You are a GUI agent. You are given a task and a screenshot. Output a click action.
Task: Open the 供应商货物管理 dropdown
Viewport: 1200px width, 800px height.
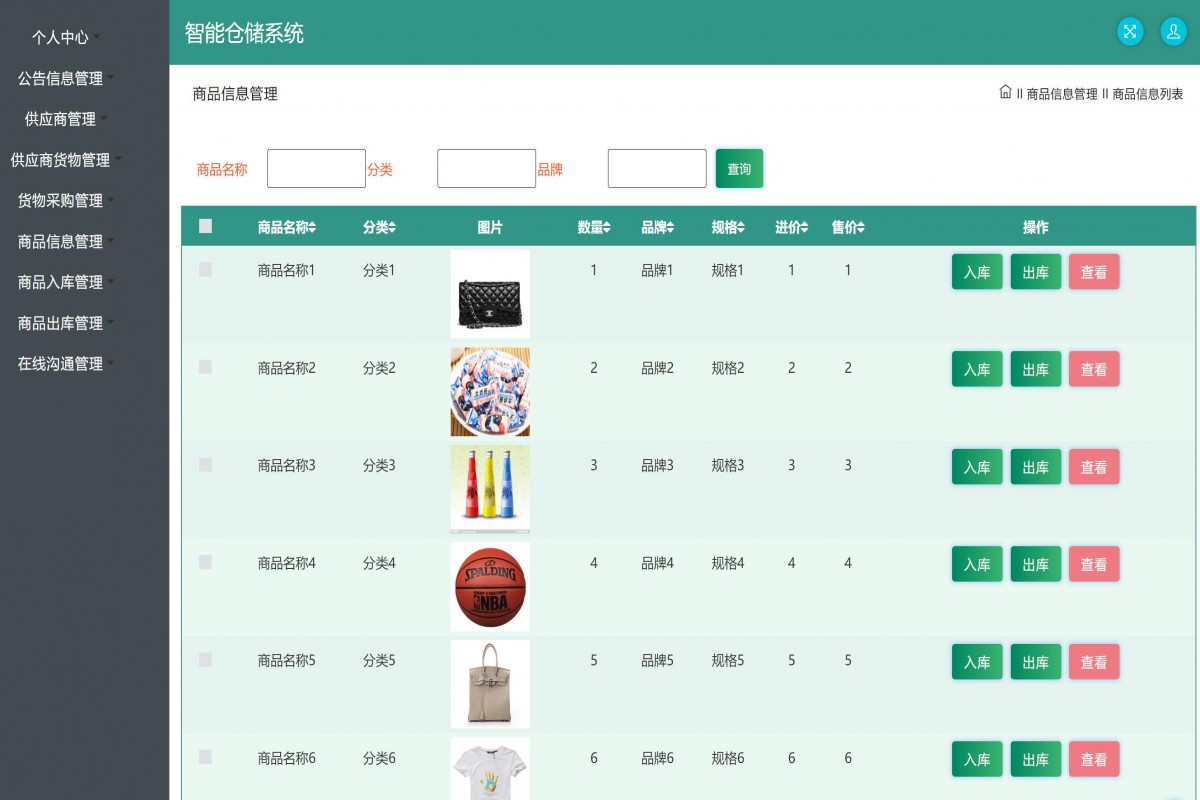pos(62,160)
